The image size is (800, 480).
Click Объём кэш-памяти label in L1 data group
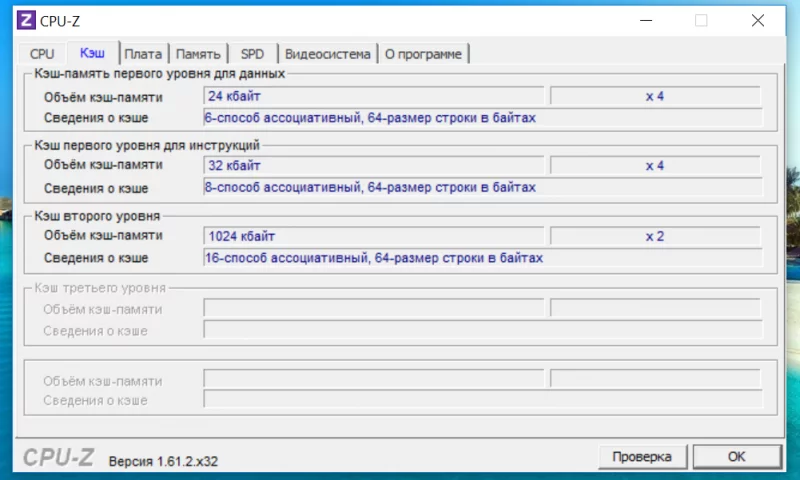coord(103,97)
